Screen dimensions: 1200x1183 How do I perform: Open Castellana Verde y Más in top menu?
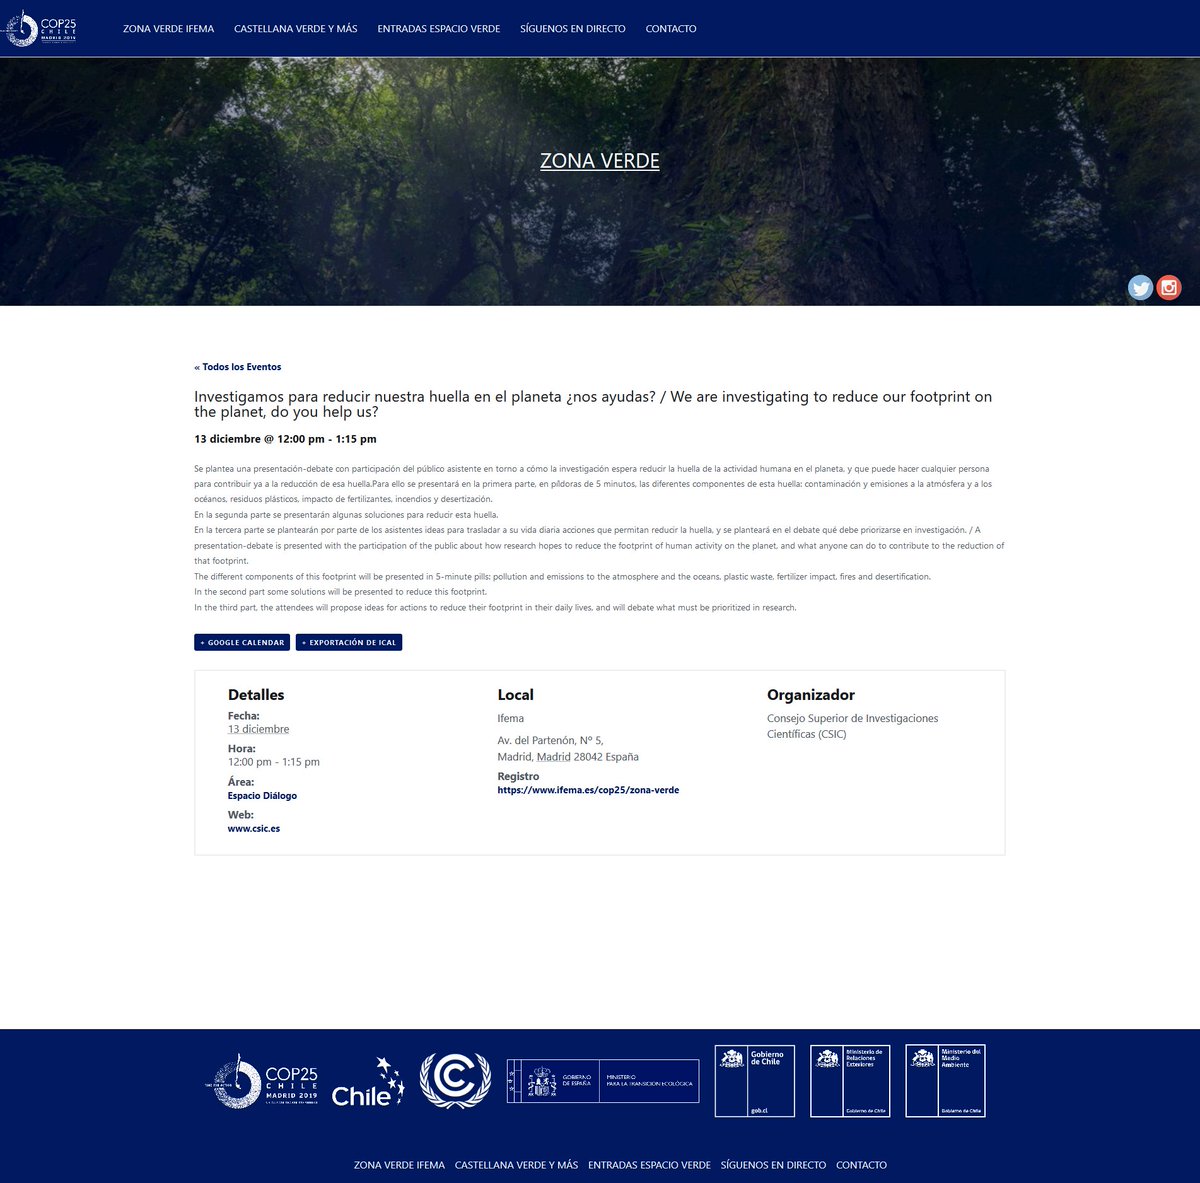[296, 29]
